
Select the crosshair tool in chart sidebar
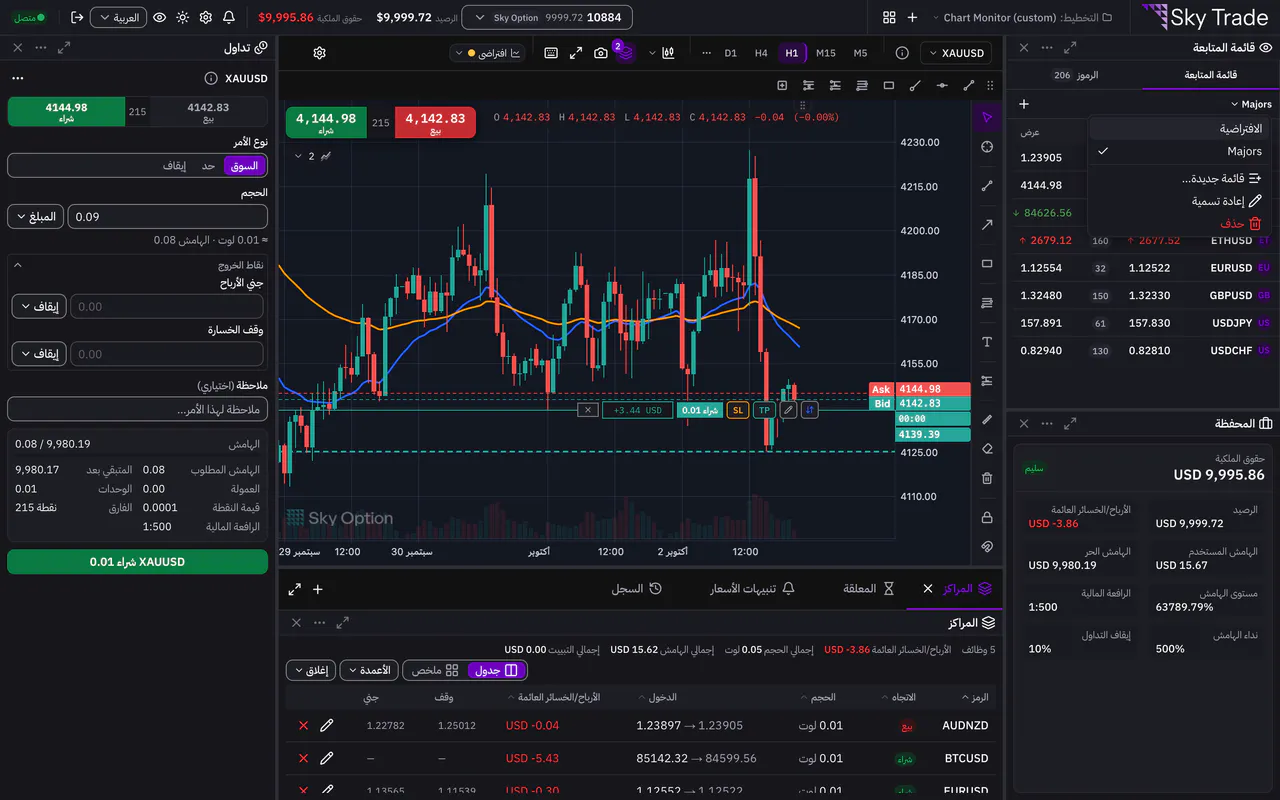[x=987, y=147]
